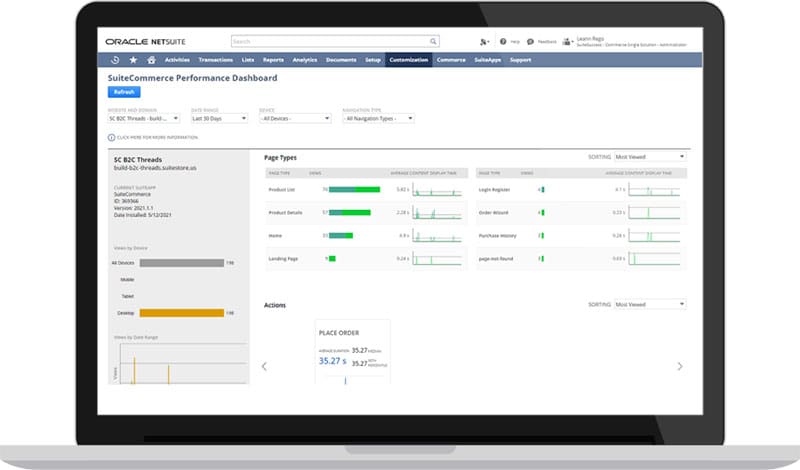This screenshot has width=800, height=470.
Task: Open the Place Order action card
Action: (353, 352)
